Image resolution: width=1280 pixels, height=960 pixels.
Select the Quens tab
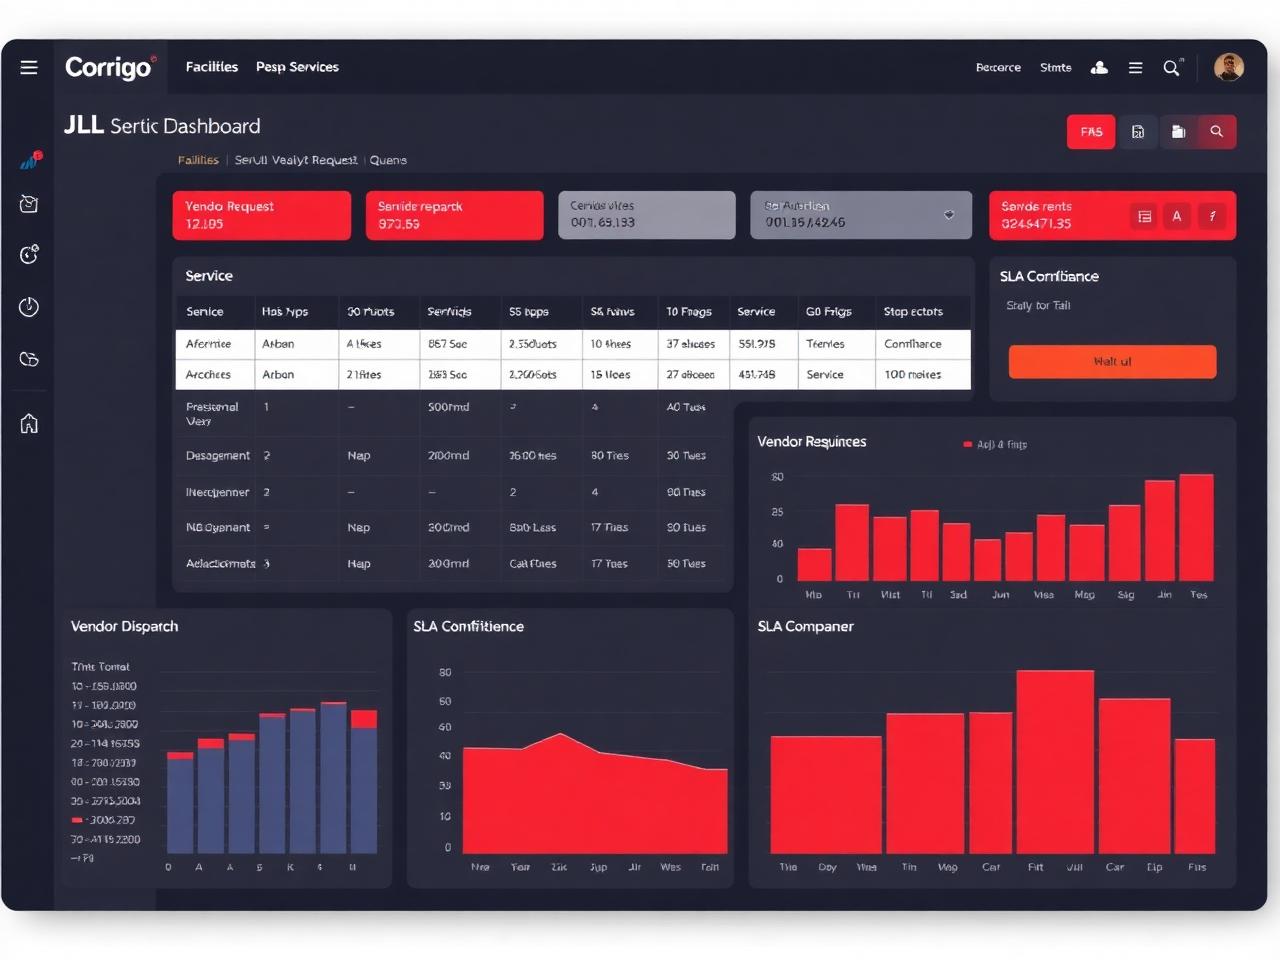tap(388, 160)
